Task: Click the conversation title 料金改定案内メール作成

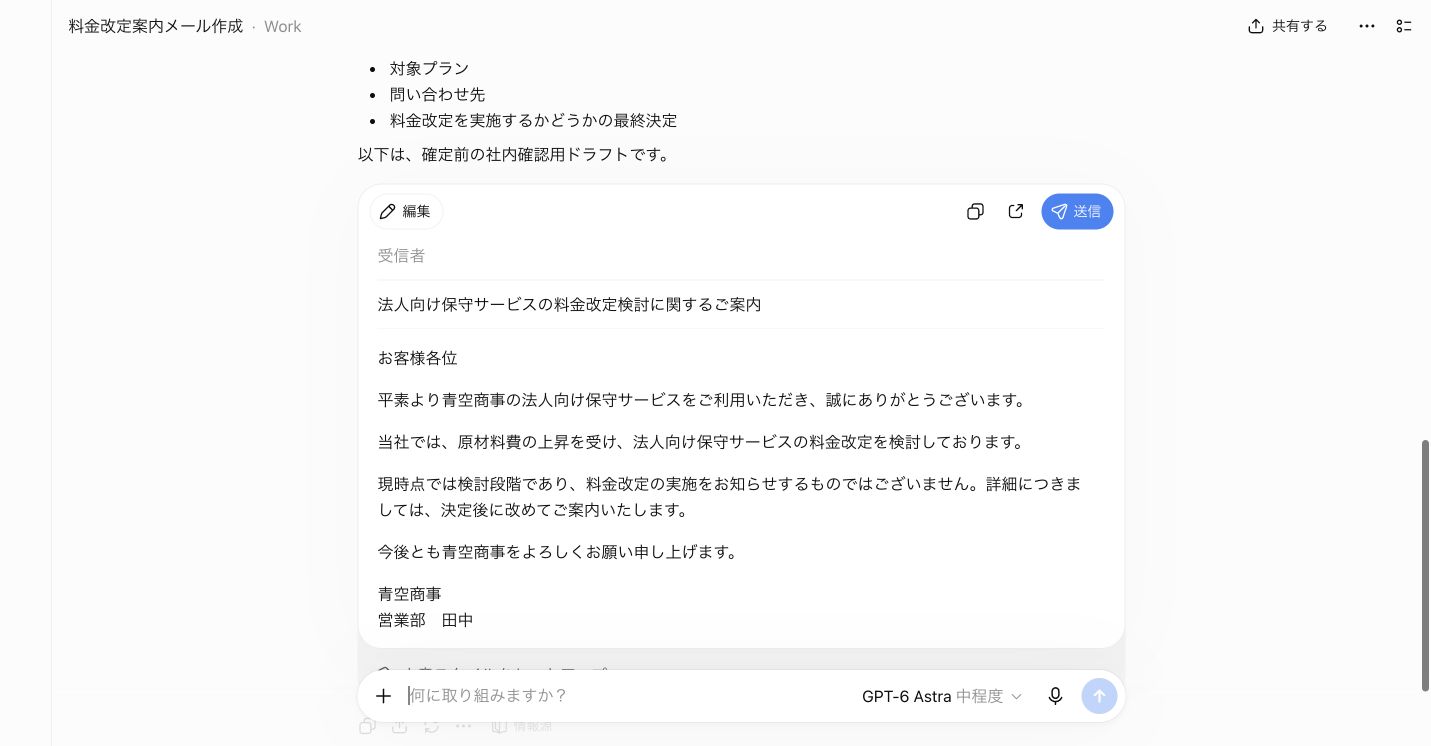Action: pyautogui.click(x=156, y=26)
